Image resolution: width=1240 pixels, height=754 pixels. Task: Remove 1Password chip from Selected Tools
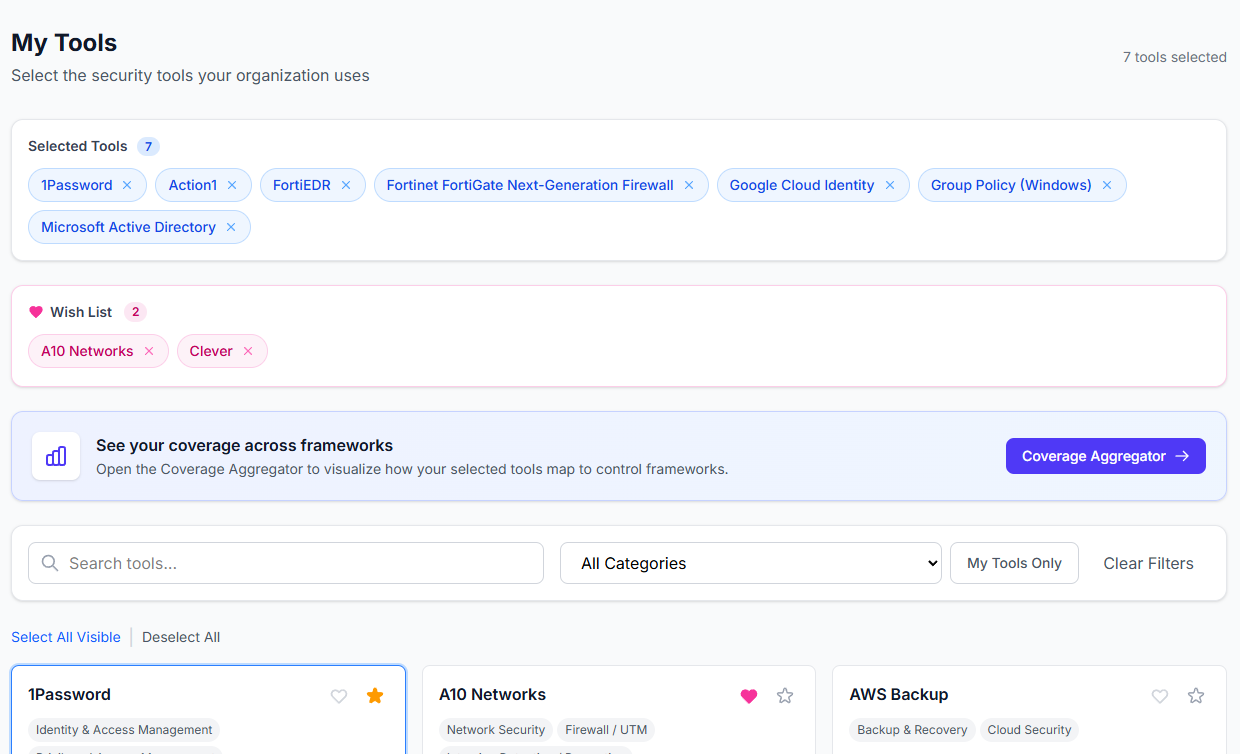(x=127, y=185)
